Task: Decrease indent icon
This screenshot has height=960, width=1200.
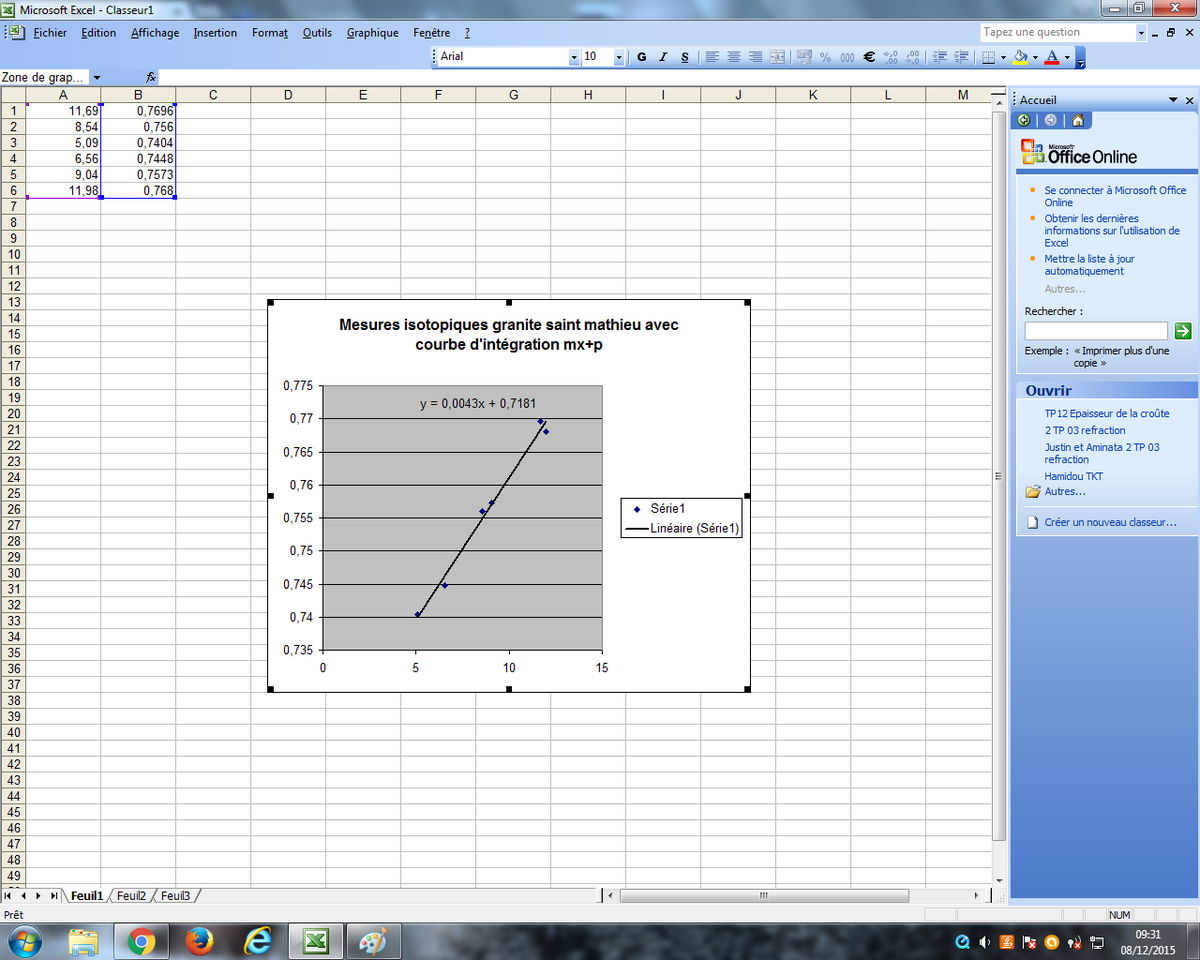Action: click(x=939, y=57)
